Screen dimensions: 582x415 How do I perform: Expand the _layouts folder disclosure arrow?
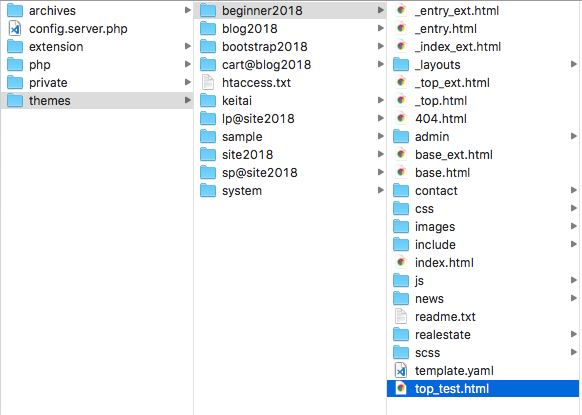pos(574,64)
